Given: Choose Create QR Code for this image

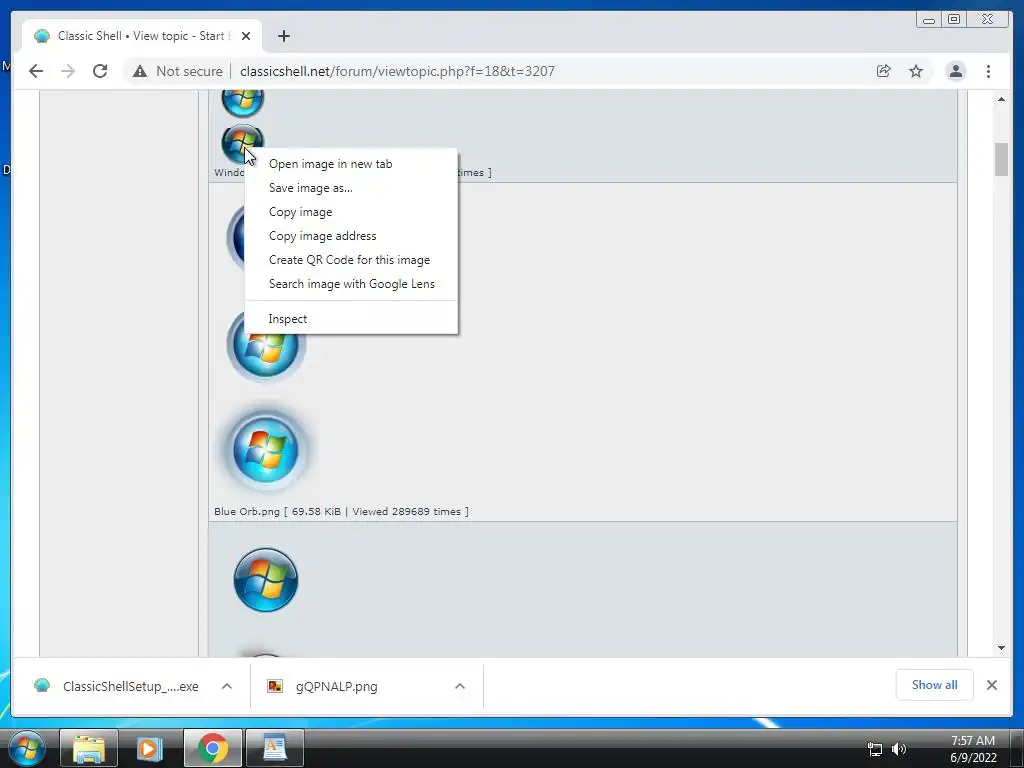Looking at the screenshot, I should [351, 260].
